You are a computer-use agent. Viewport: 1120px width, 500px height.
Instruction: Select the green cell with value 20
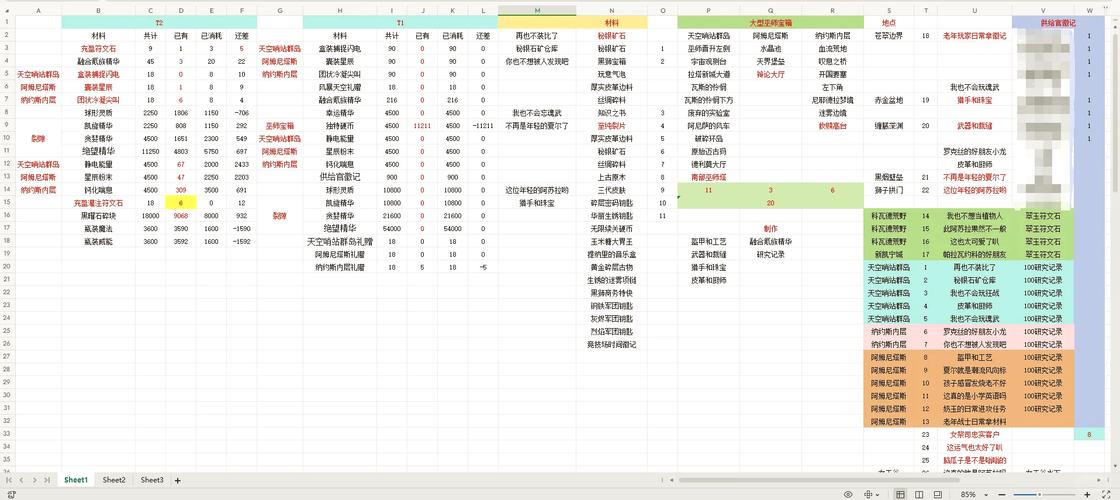coord(770,203)
